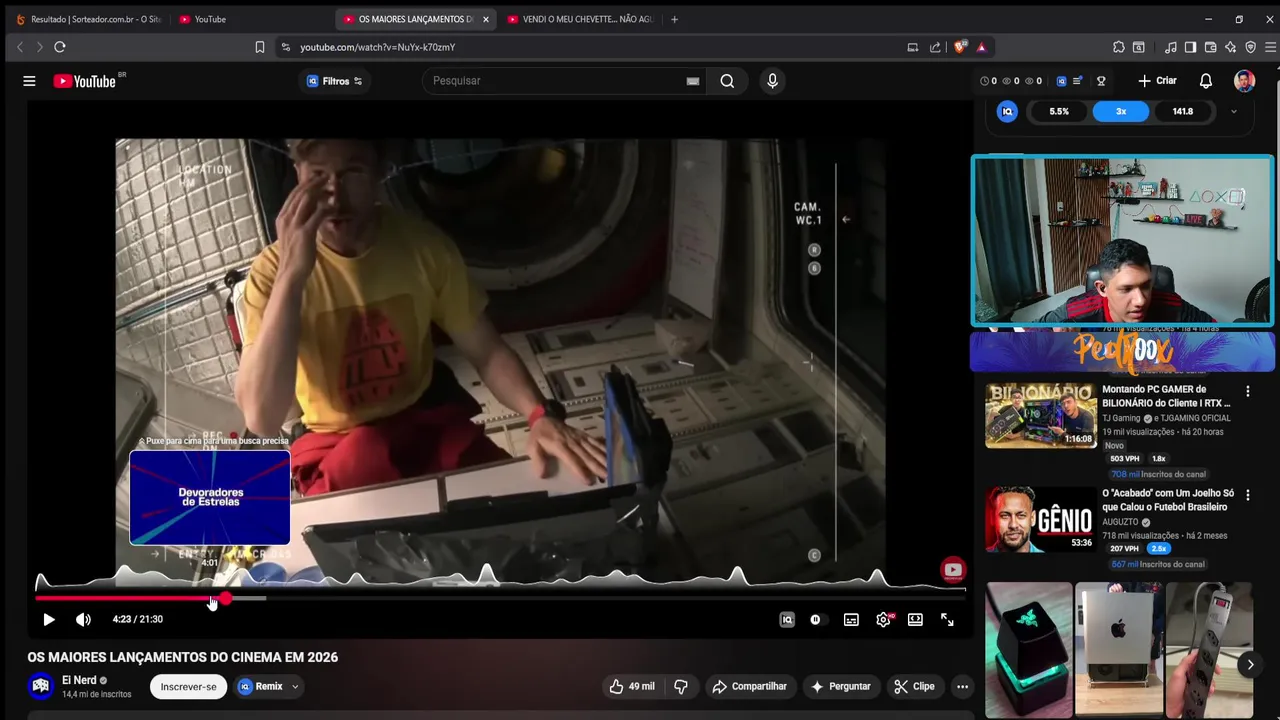Open the on-screen keyboard in search box
The image size is (1280, 720).
pos(693,81)
